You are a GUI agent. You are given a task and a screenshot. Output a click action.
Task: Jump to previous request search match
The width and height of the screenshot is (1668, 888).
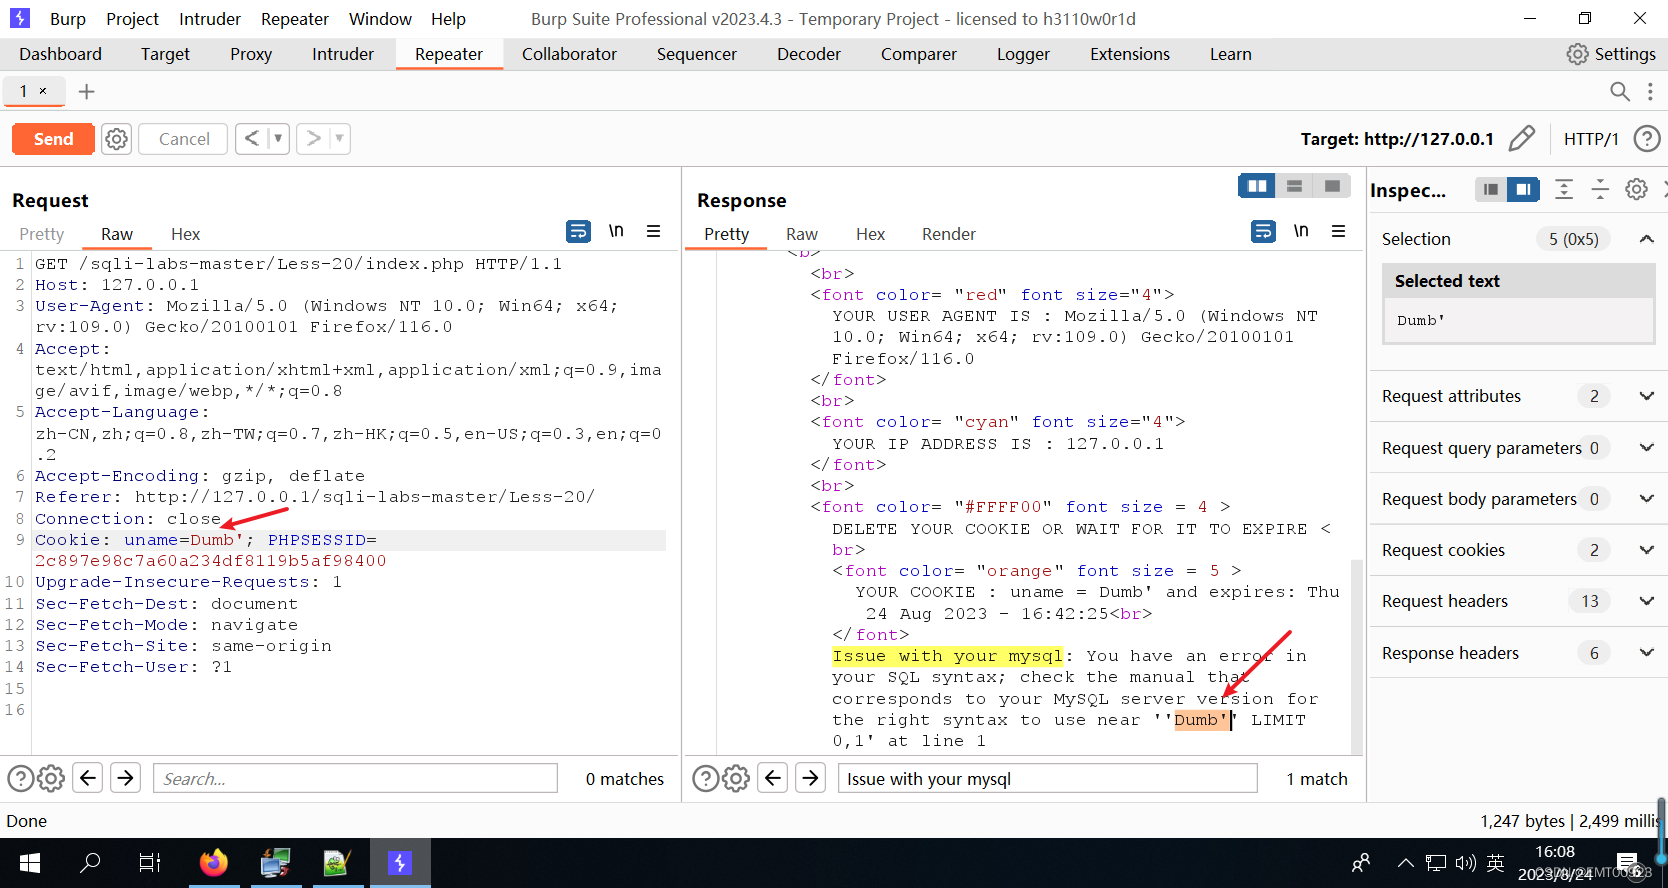coord(89,778)
